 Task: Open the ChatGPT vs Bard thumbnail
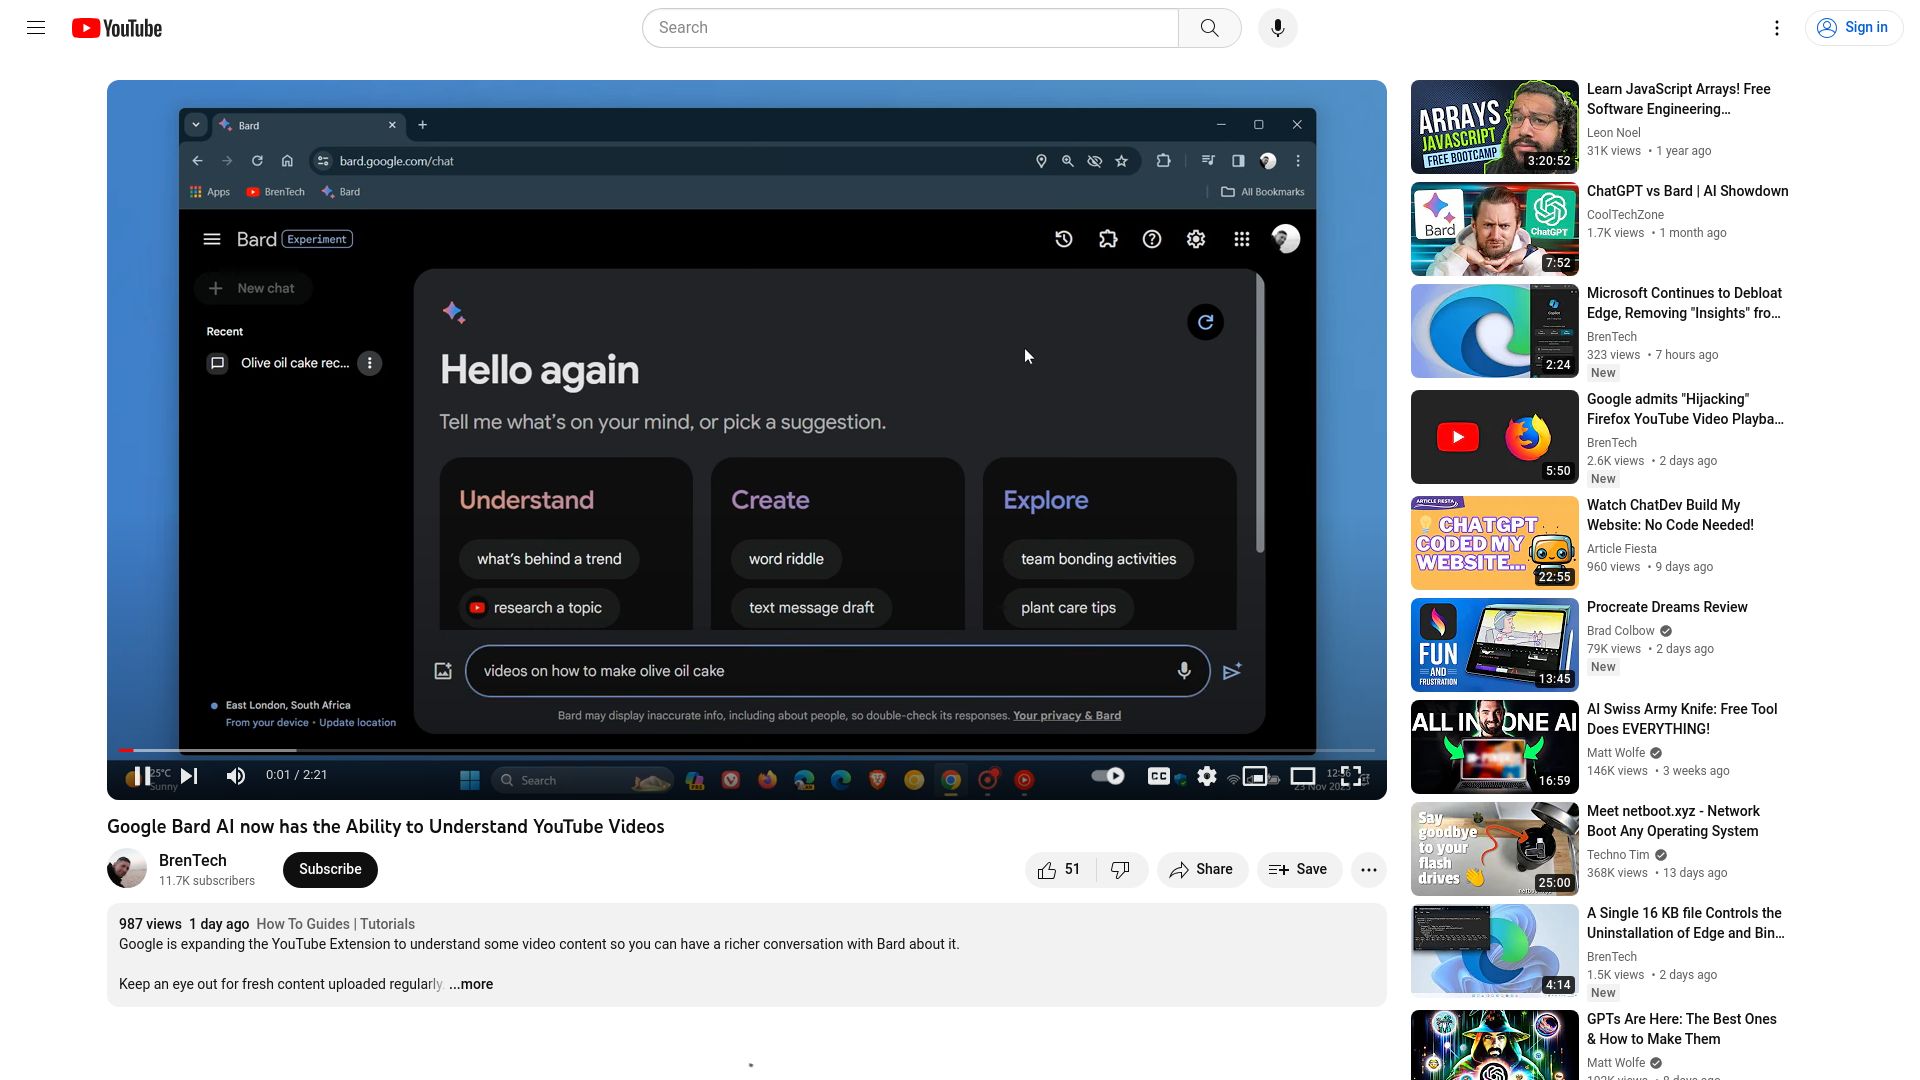[1494, 229]
